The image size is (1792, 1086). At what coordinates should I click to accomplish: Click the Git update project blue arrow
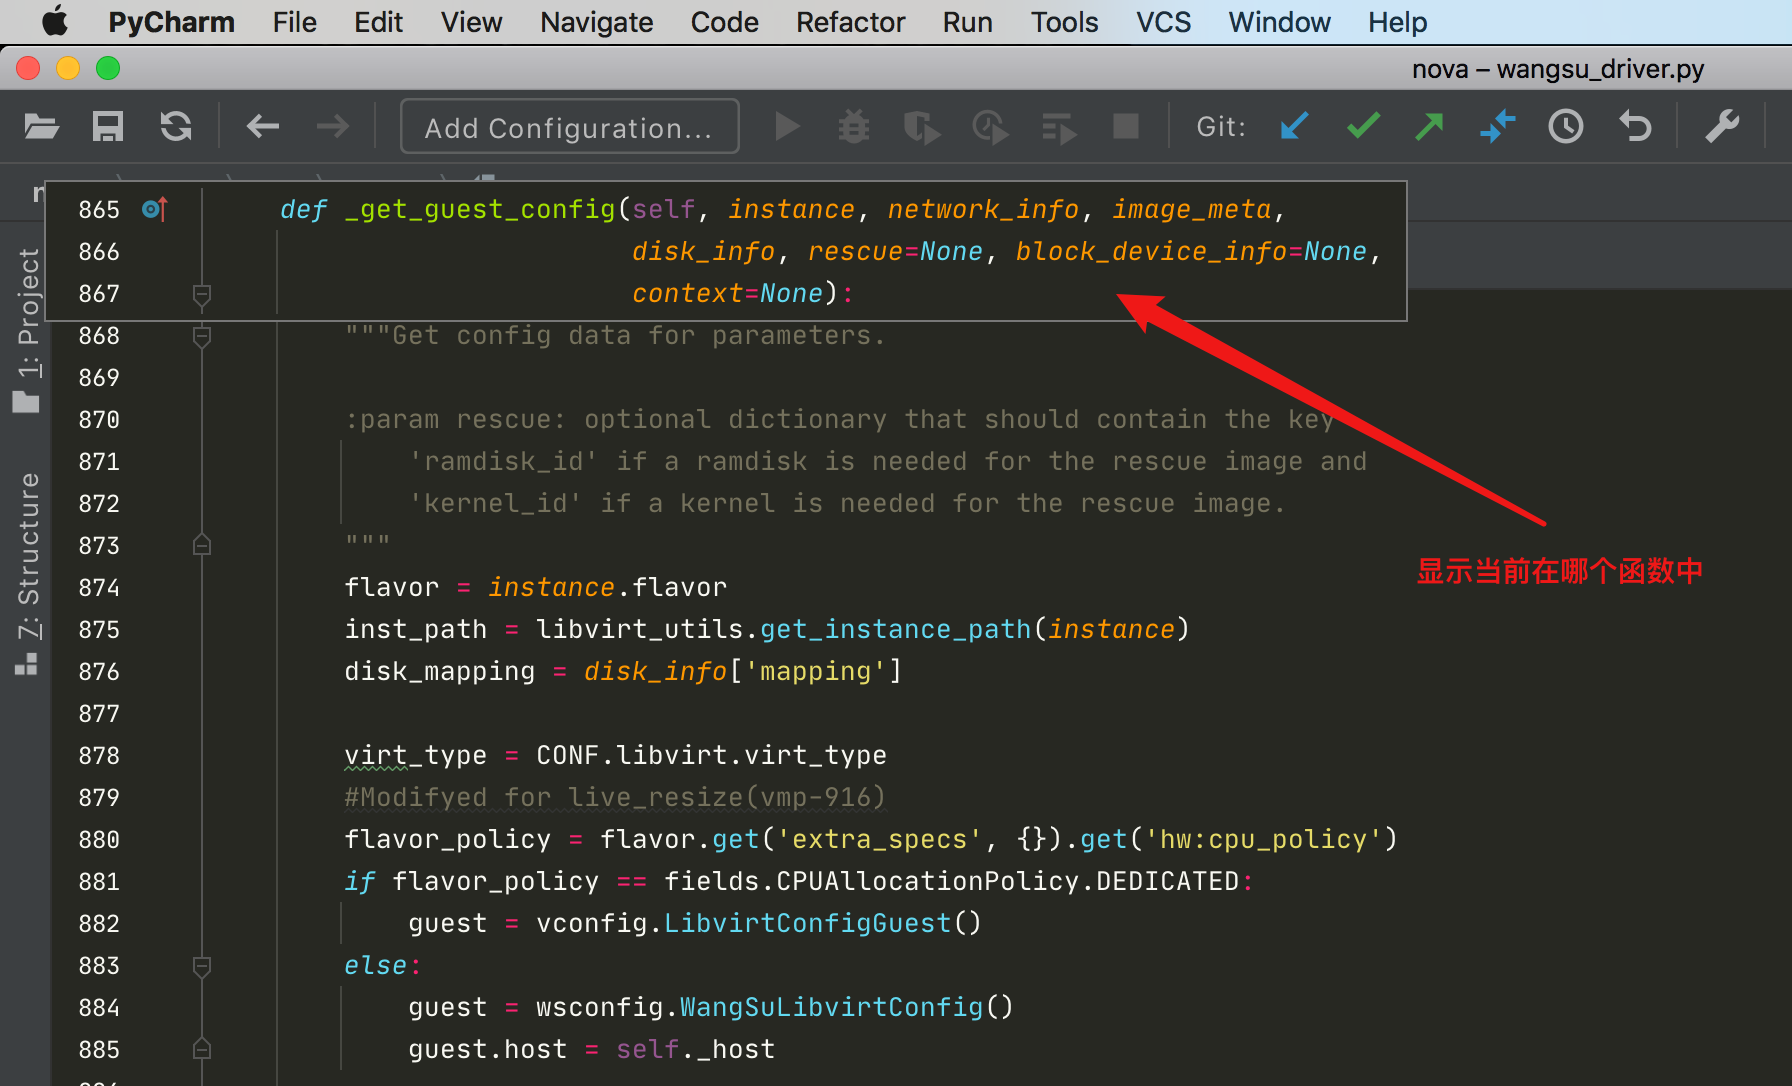(x=1294, y=127)
